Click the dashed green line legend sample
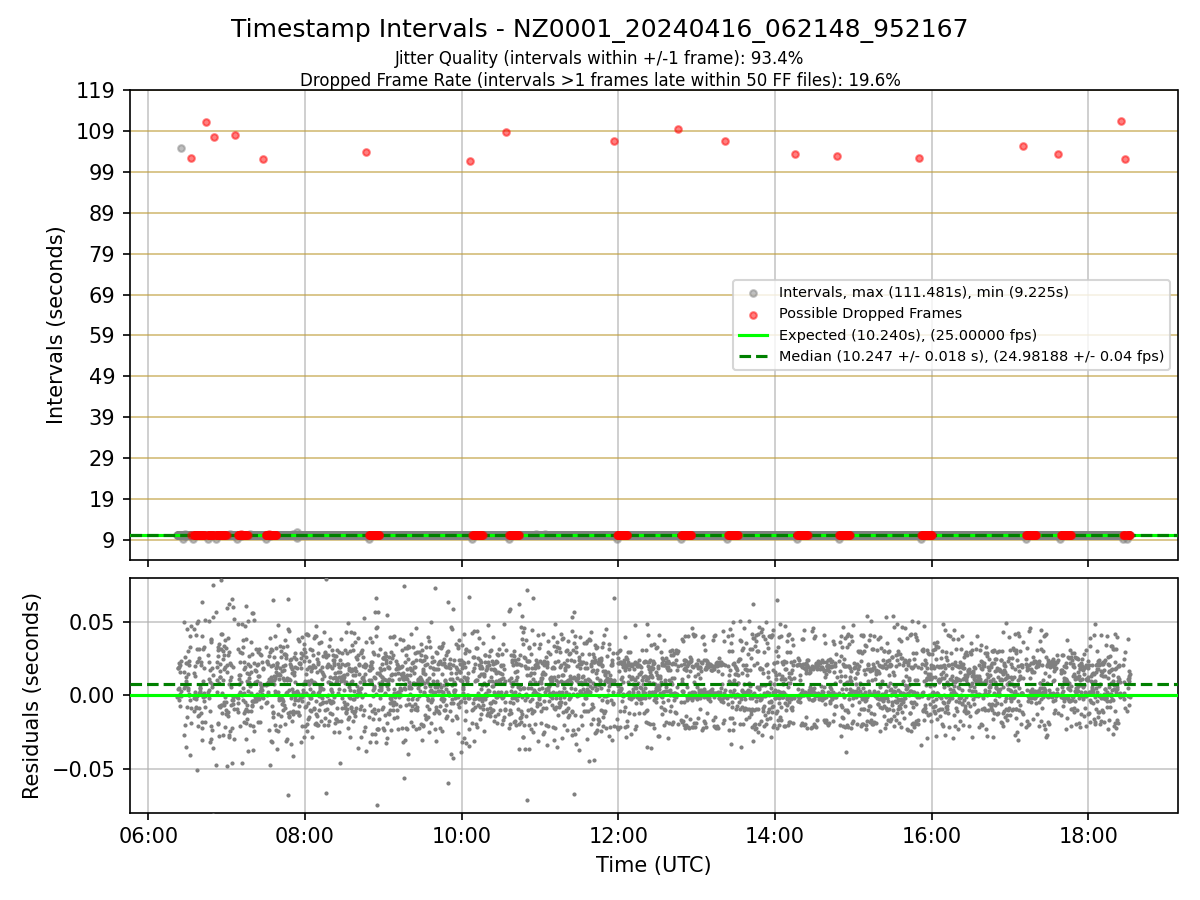 pyautogui.click(x=753, y=356)
